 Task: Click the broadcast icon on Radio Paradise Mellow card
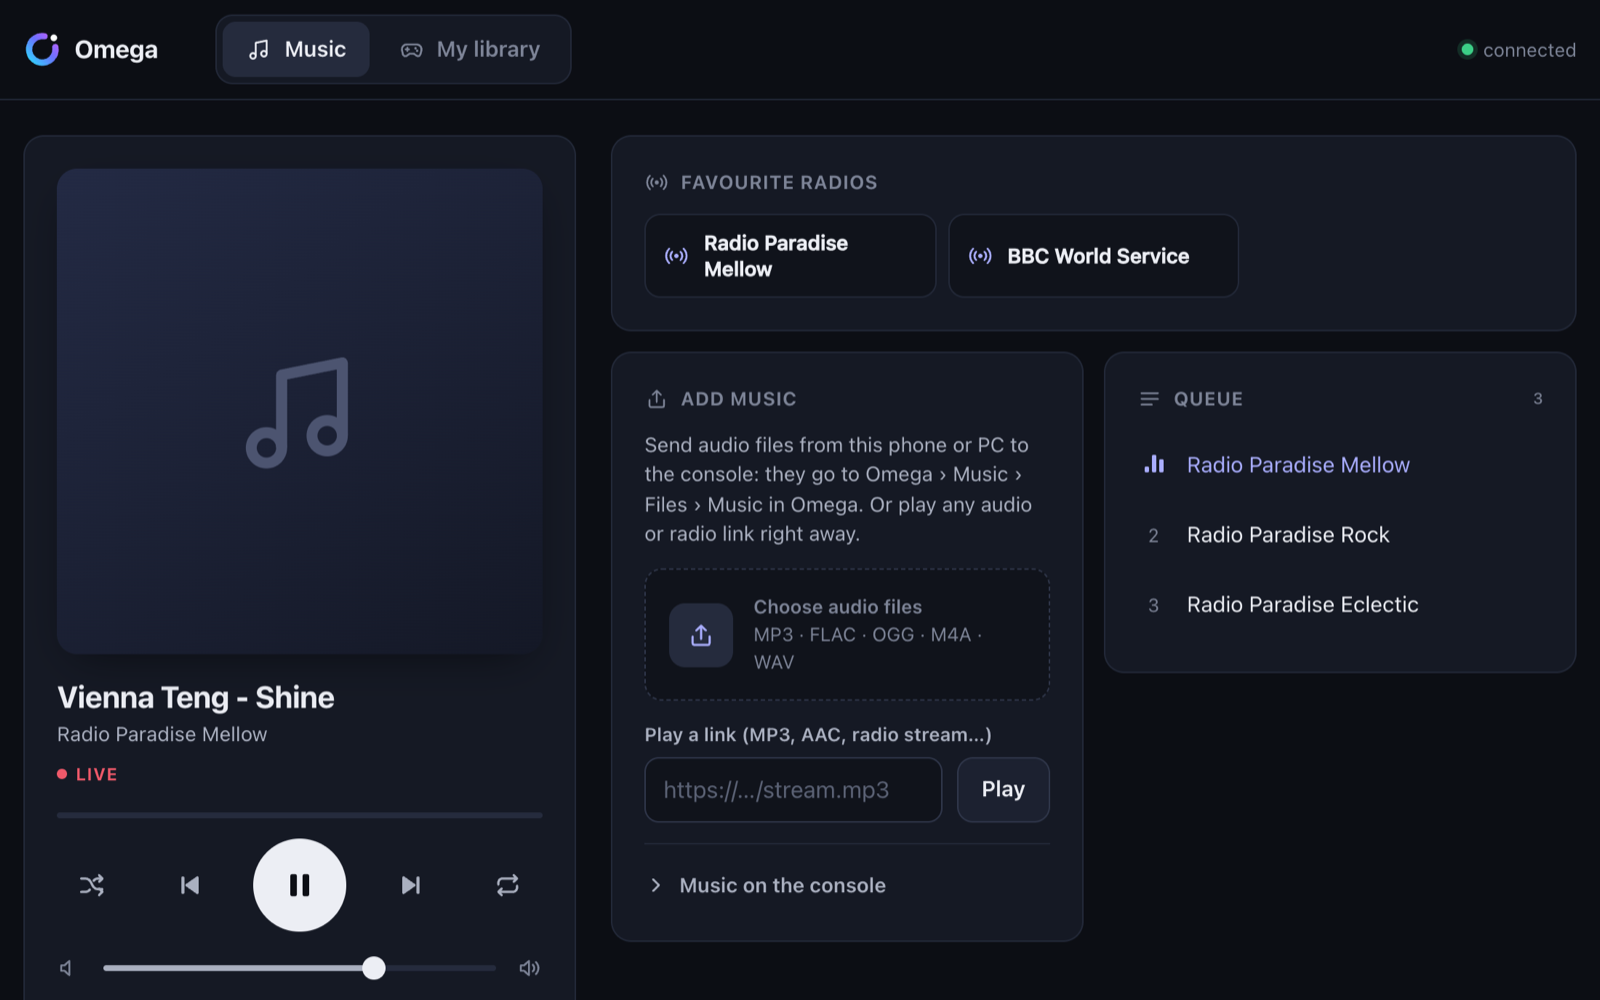(x=676, y=256)
